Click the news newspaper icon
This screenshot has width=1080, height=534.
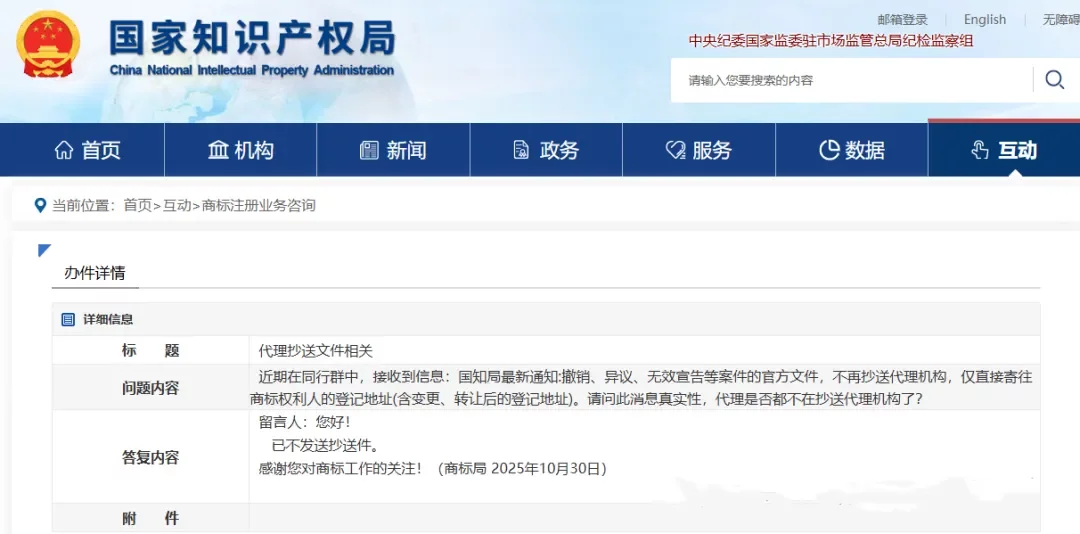[370, 150]
